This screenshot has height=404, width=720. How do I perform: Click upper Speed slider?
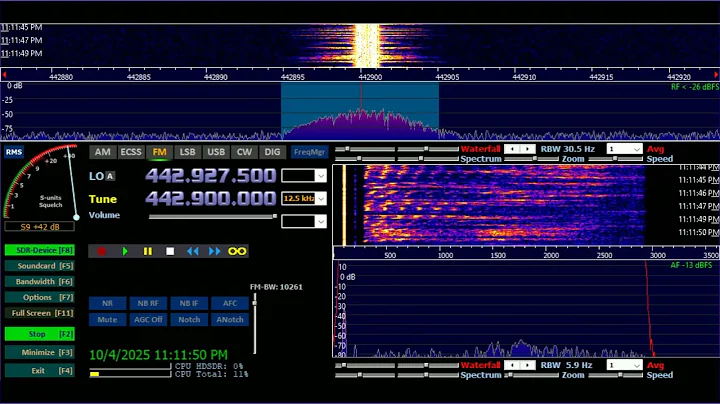point(615,159)
